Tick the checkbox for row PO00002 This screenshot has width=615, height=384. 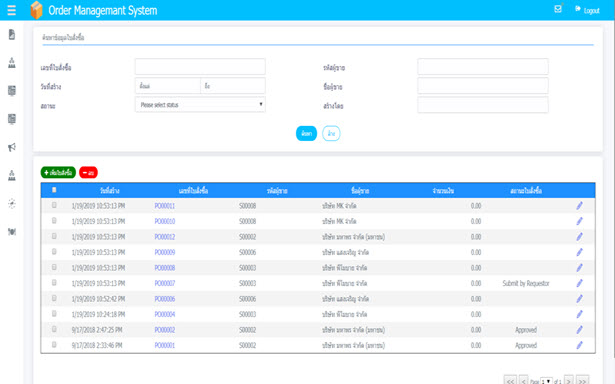point(54,329)
